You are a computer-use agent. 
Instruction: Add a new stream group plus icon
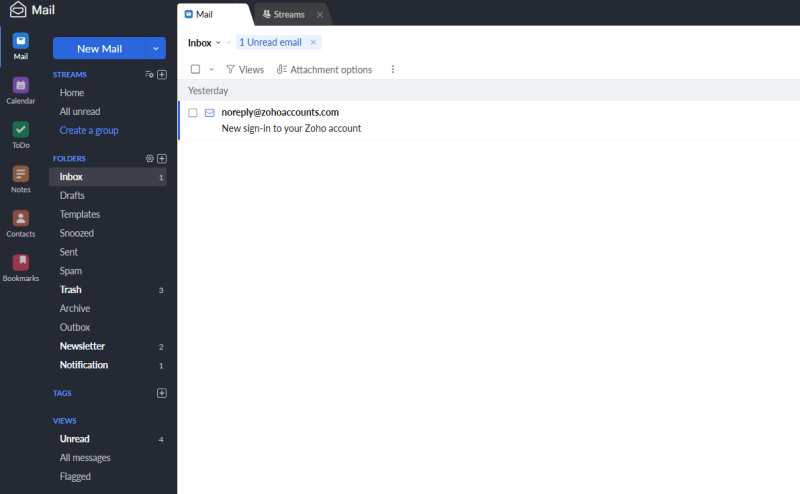[x=162, y=75]
